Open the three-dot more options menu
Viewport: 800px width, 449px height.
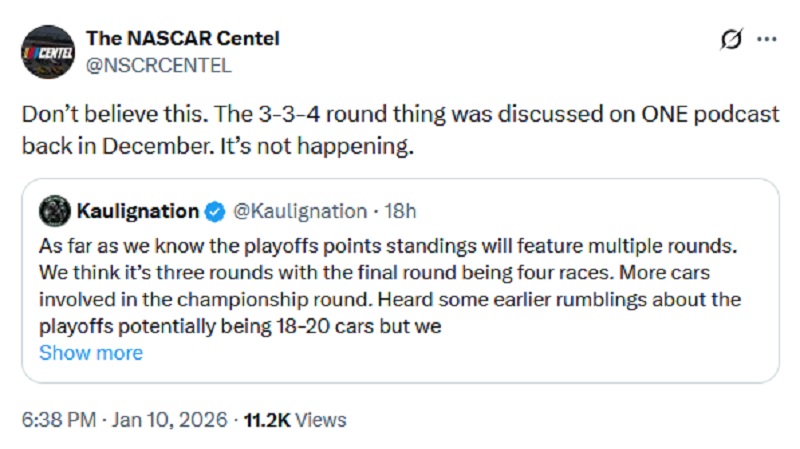point(767,40)
